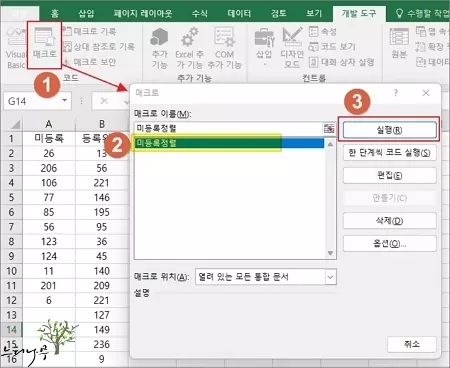Open 매크로 보안 settings

[89, 62]
